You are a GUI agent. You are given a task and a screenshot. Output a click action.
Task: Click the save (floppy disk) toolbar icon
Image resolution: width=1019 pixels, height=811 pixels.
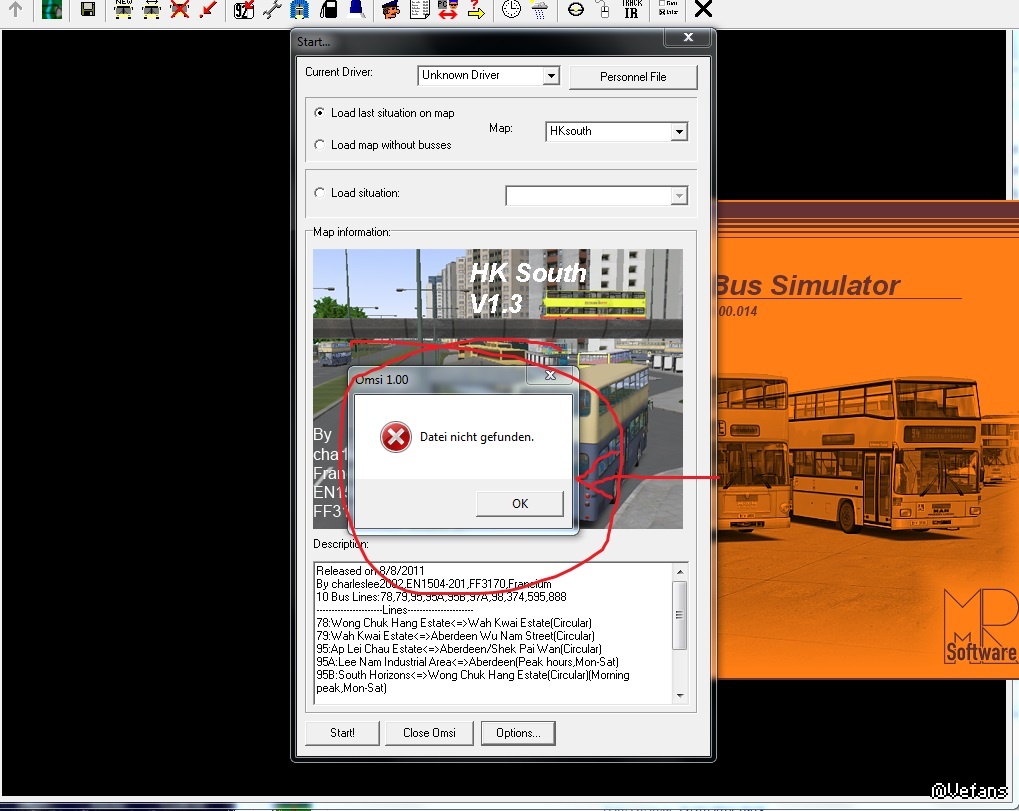(x=88, y=10)
